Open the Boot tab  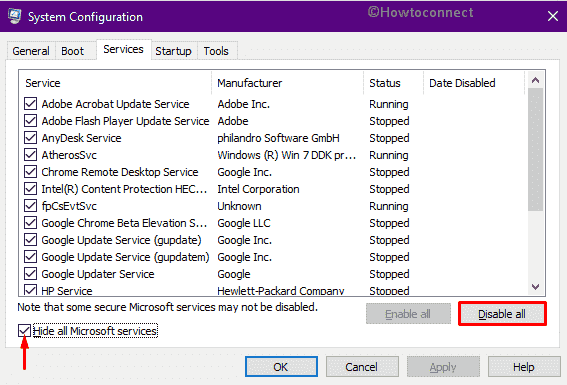(72, 51)
